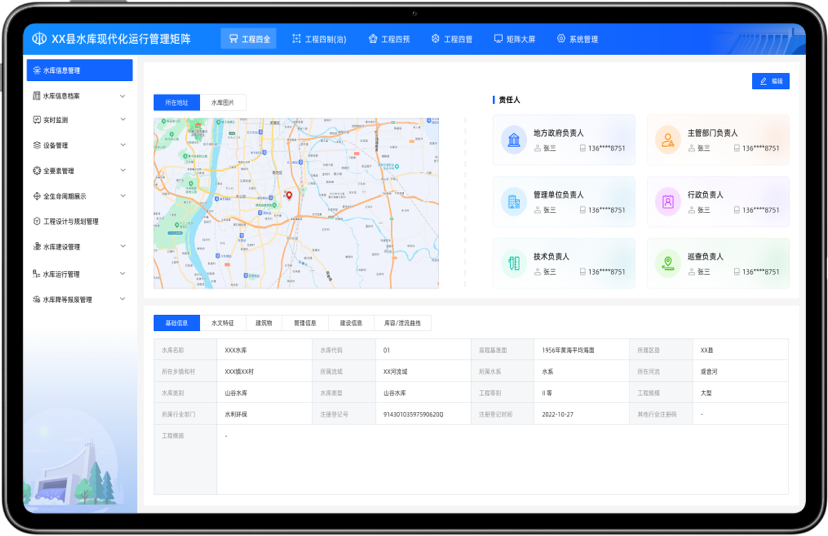Open the 水文特征 tab

(223, 323)
